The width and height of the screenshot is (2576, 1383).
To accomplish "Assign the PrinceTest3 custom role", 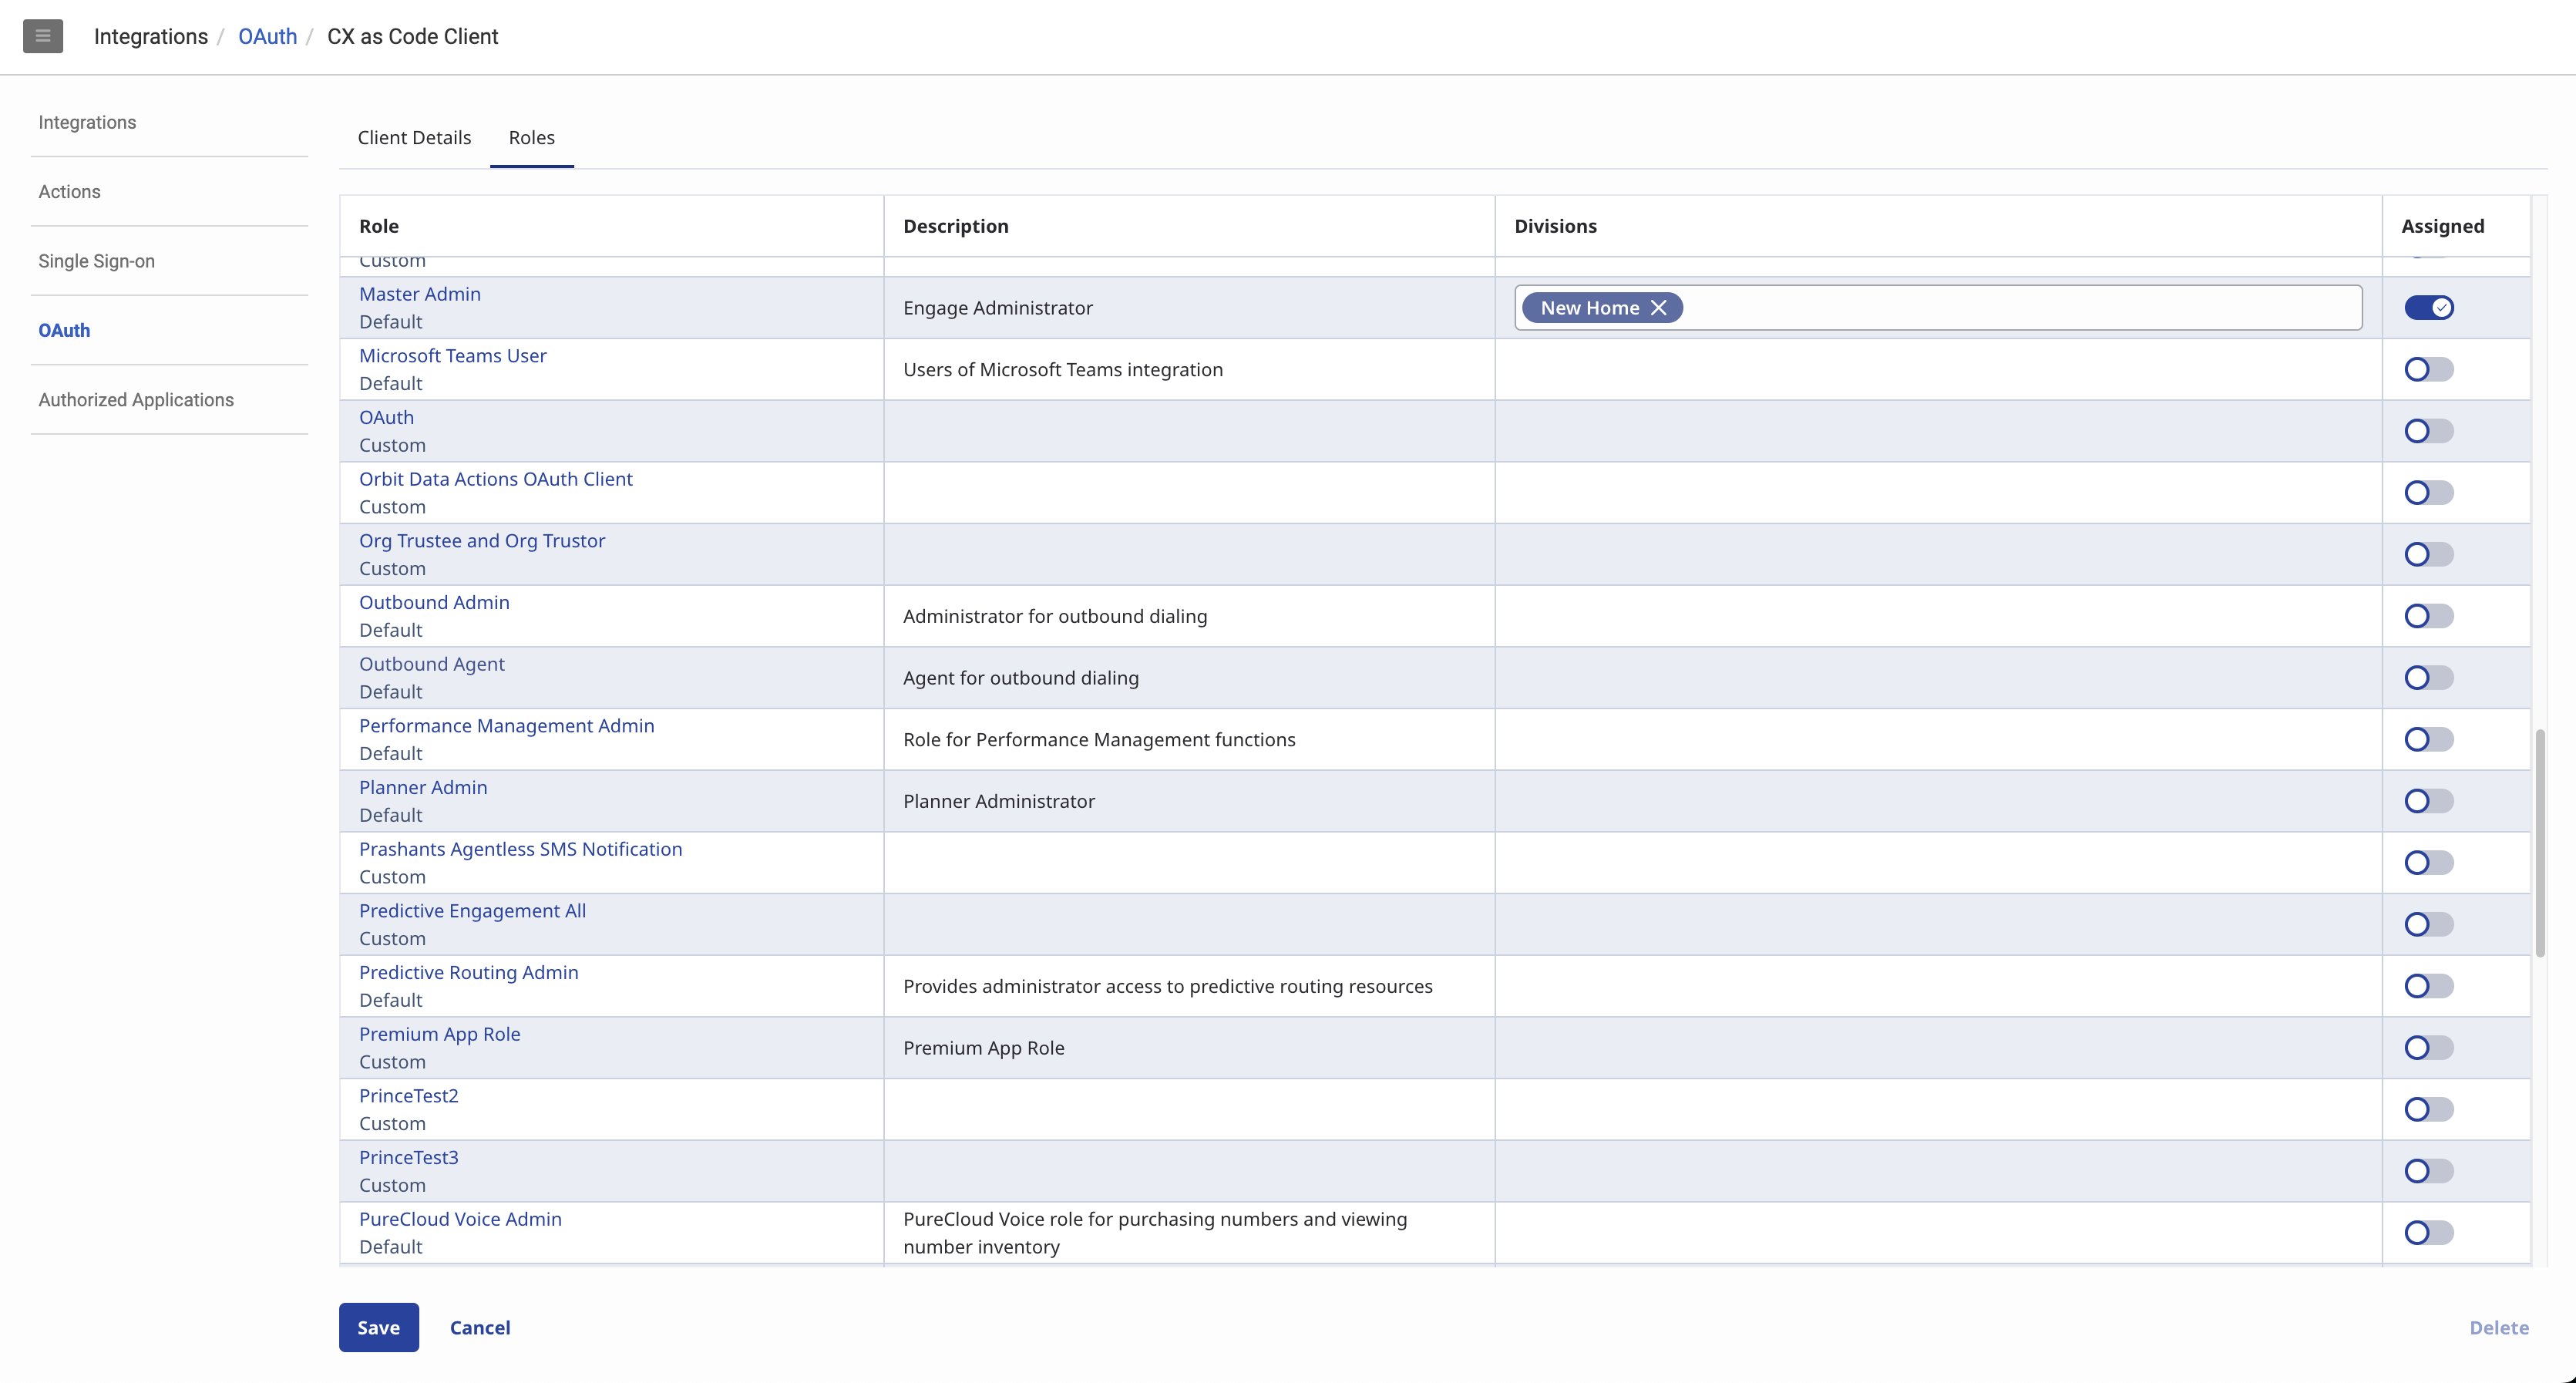I will coord(2427,1170).
